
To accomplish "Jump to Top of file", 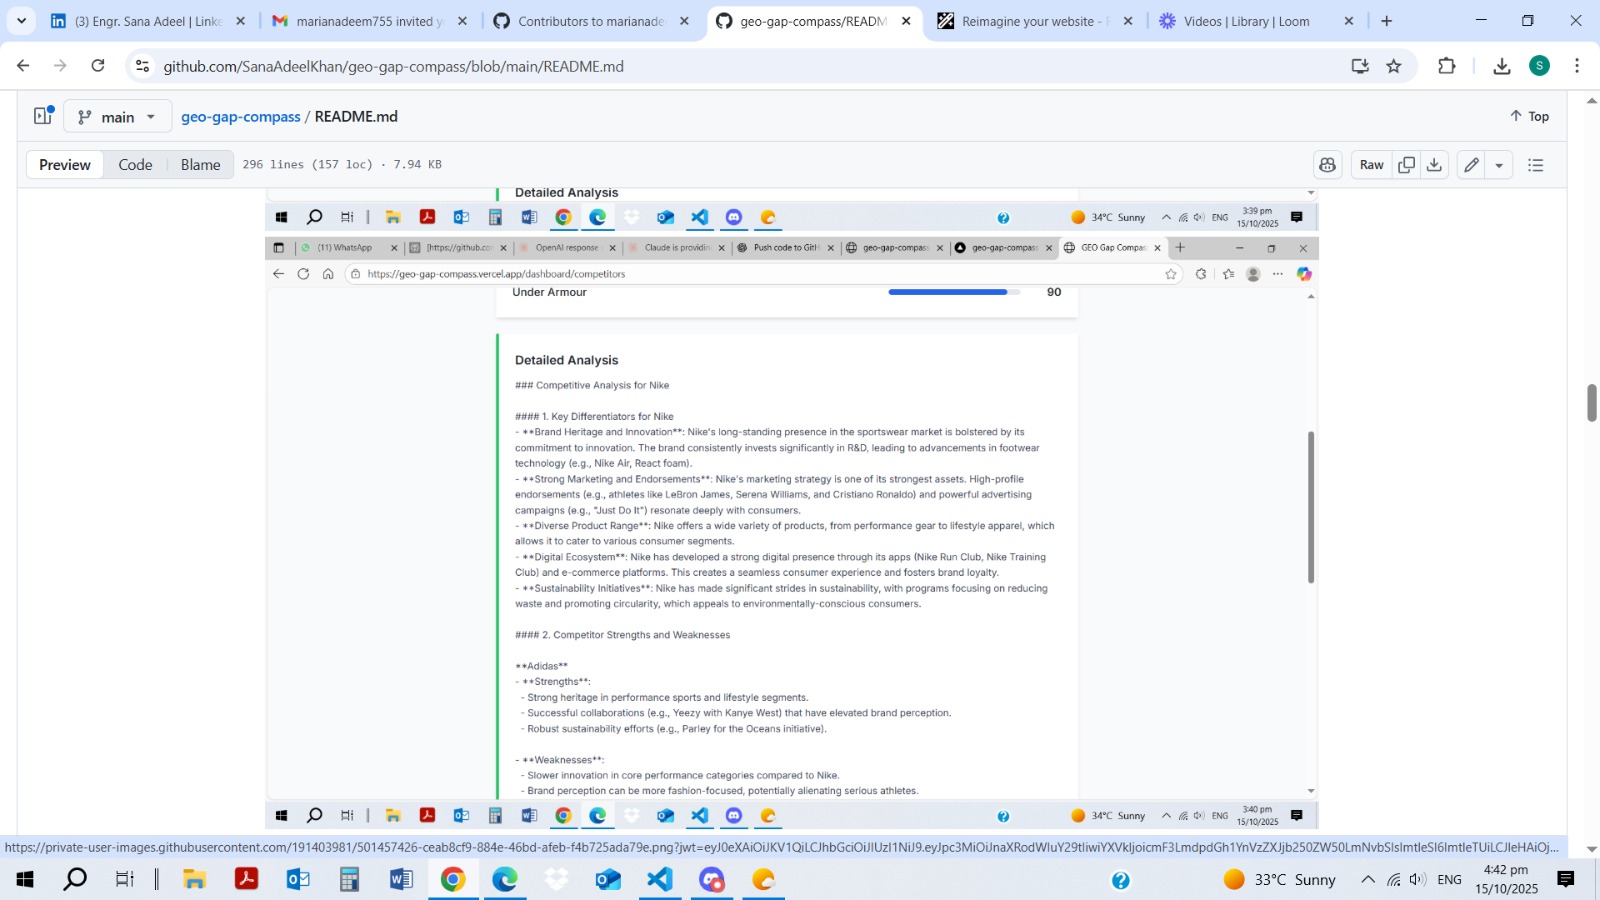I will point(1529,116).
